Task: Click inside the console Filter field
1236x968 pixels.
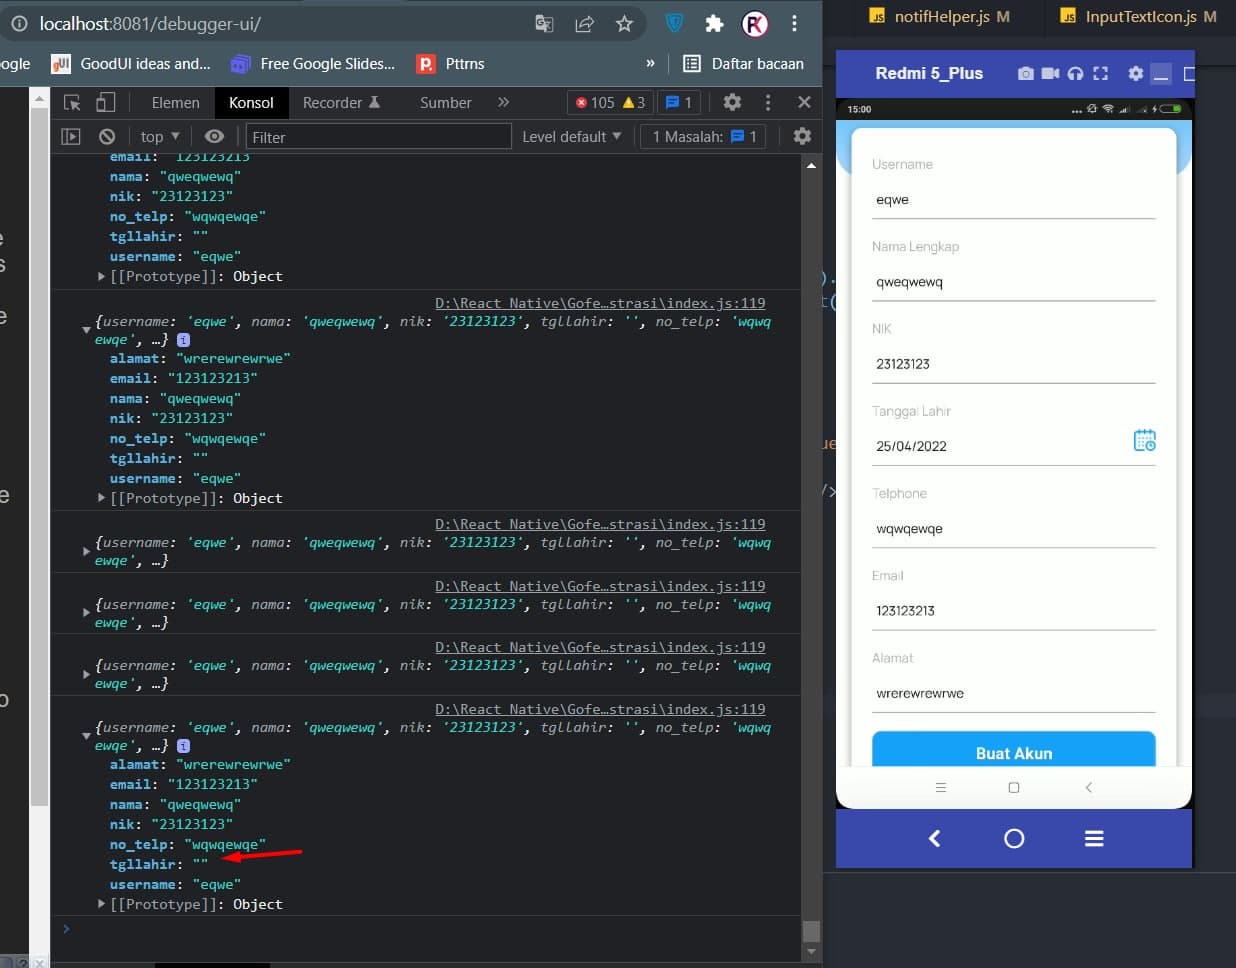Action: 378,136
